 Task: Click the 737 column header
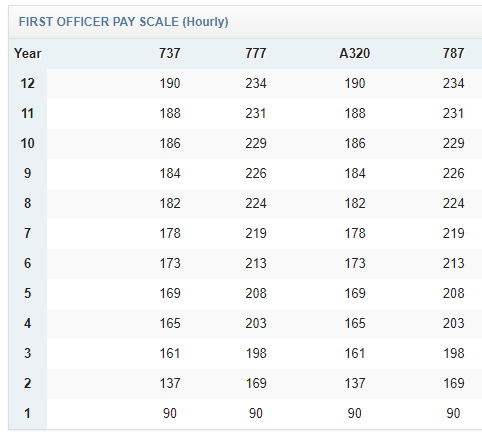(170, 53)
